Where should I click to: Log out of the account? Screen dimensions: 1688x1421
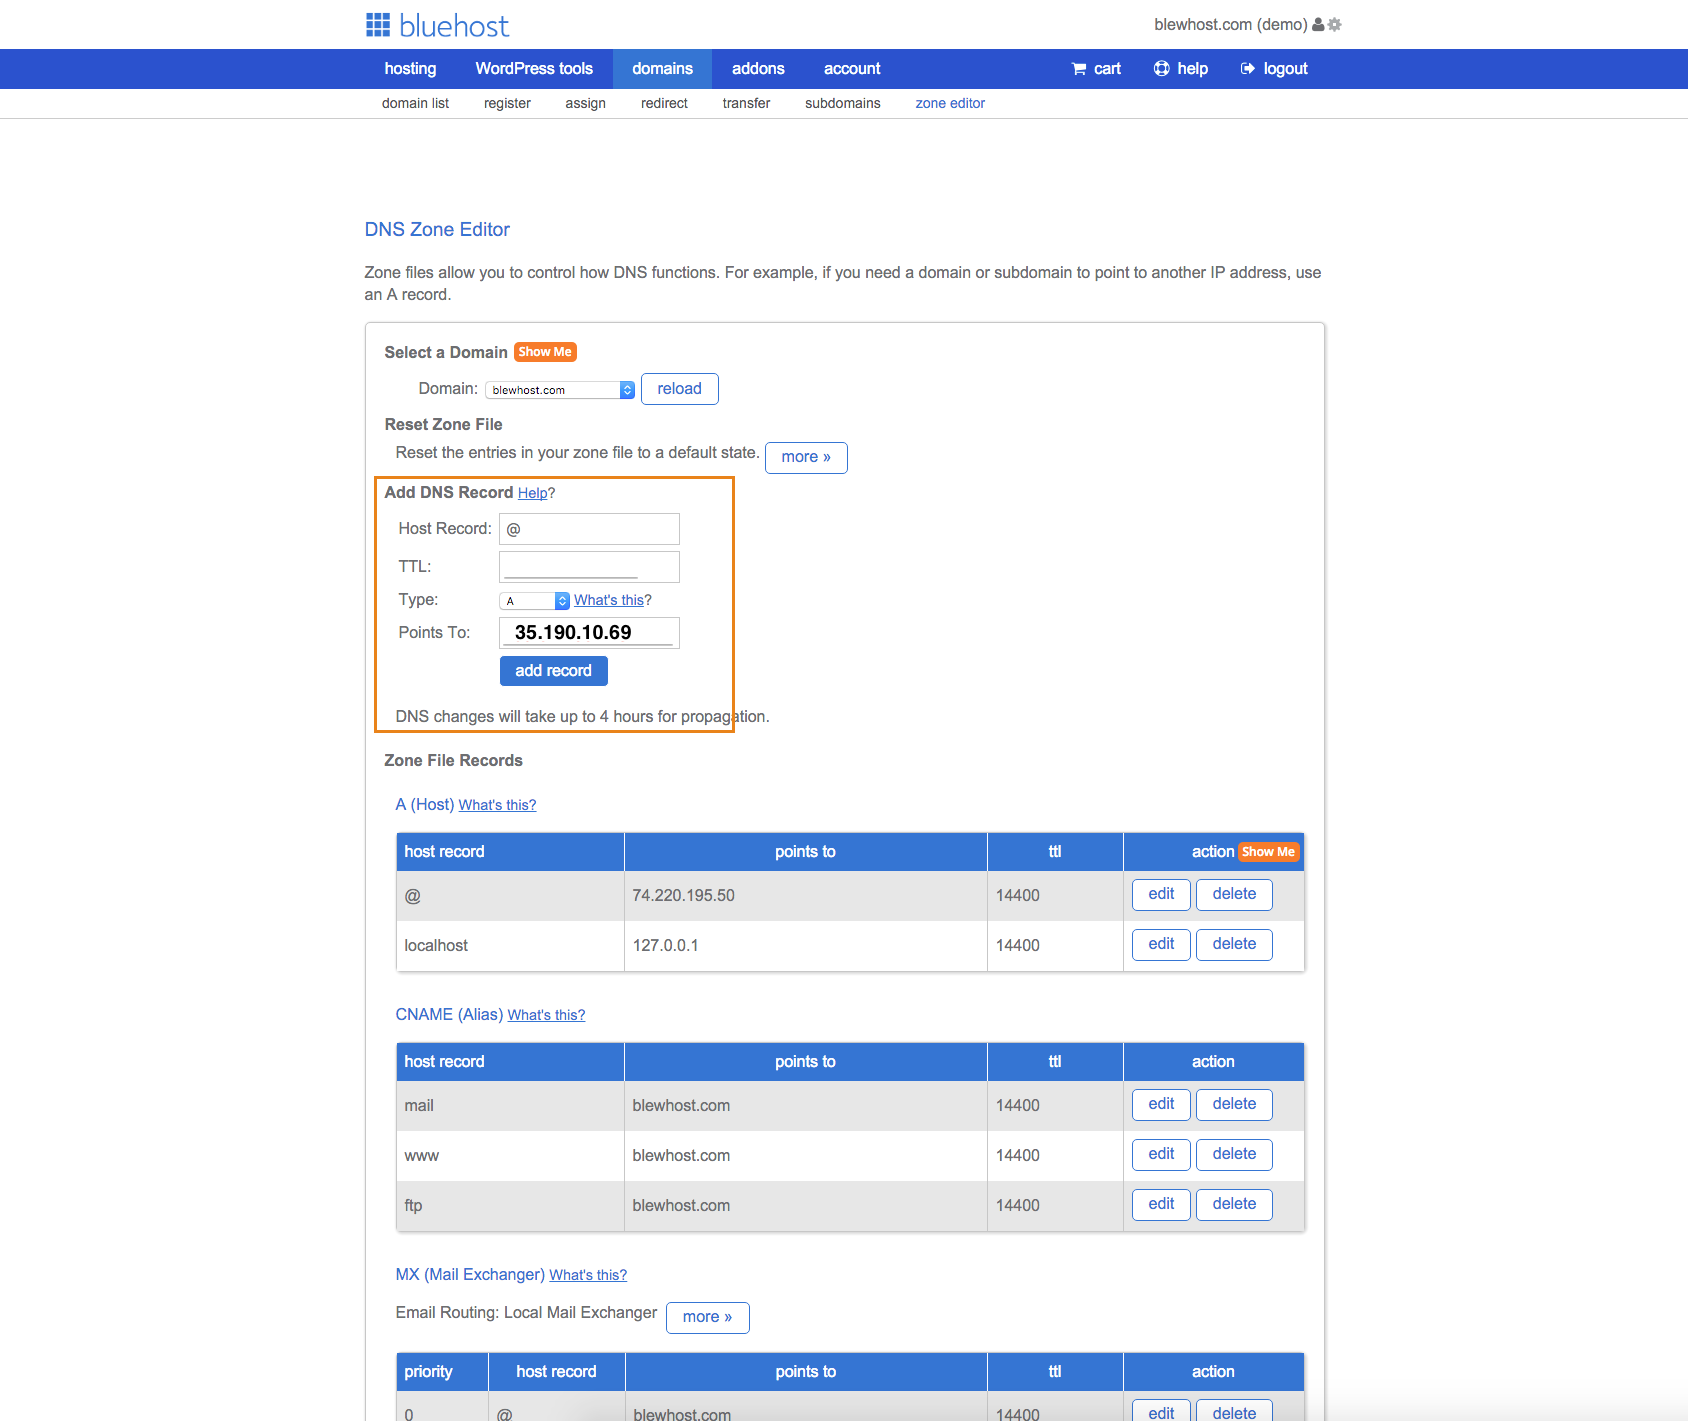1274,69
